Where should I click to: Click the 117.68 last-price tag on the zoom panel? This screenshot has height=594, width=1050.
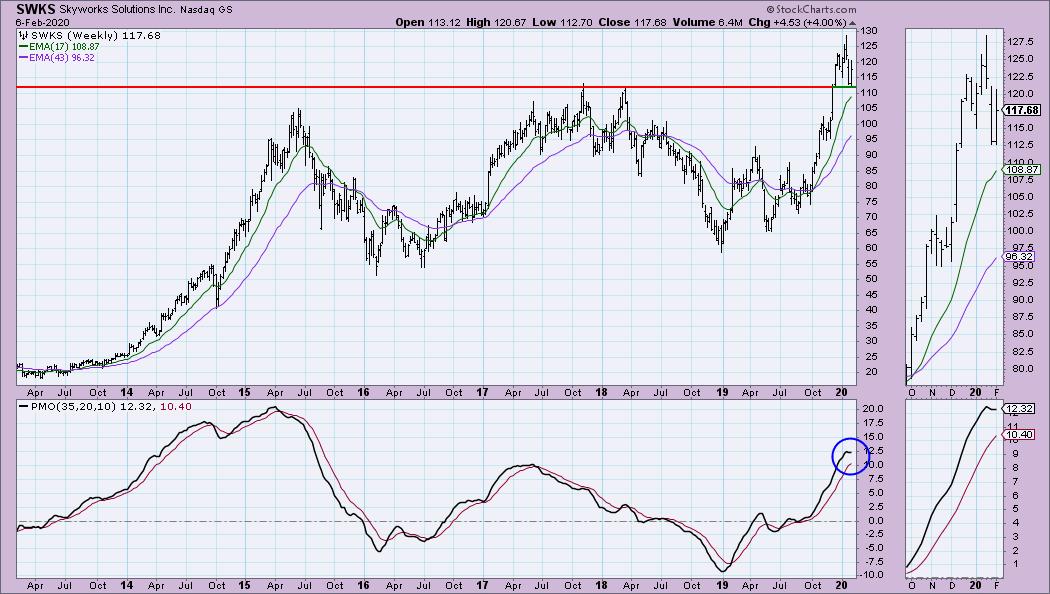click(x=1023, y=110)
